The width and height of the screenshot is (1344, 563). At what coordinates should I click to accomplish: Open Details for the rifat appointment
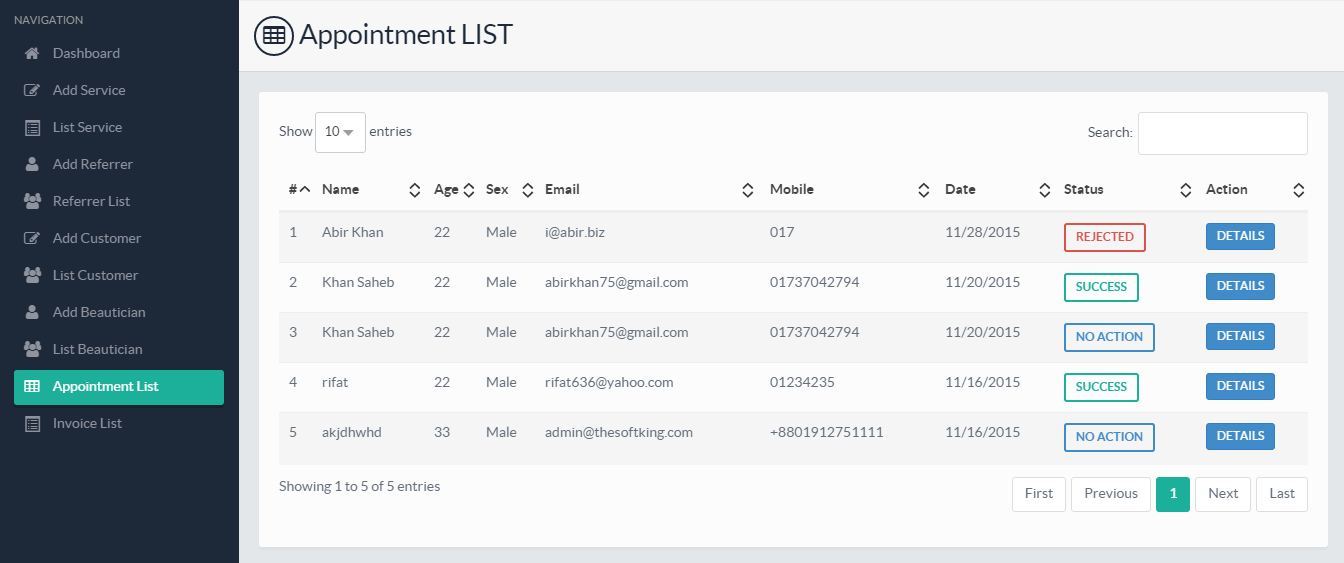1240,386
